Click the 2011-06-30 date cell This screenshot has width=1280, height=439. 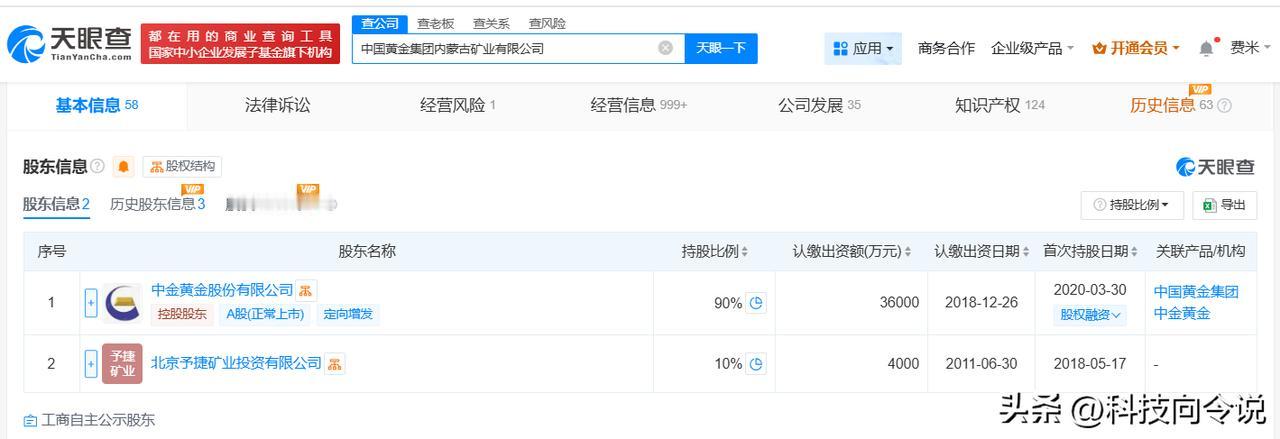[x=983, y=364]
